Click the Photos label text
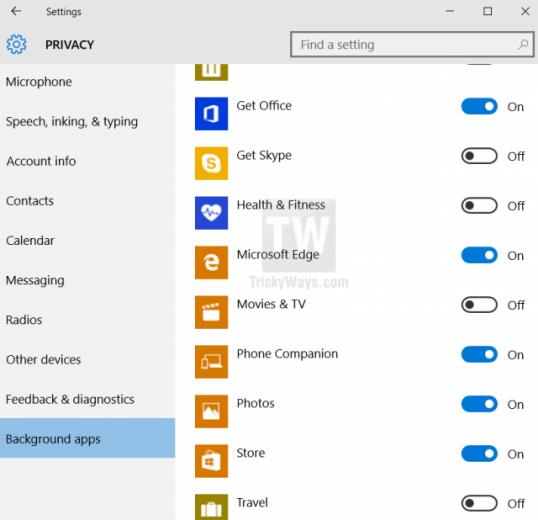Viewport: 538px width, 520px height. click(x=256, y=403)
